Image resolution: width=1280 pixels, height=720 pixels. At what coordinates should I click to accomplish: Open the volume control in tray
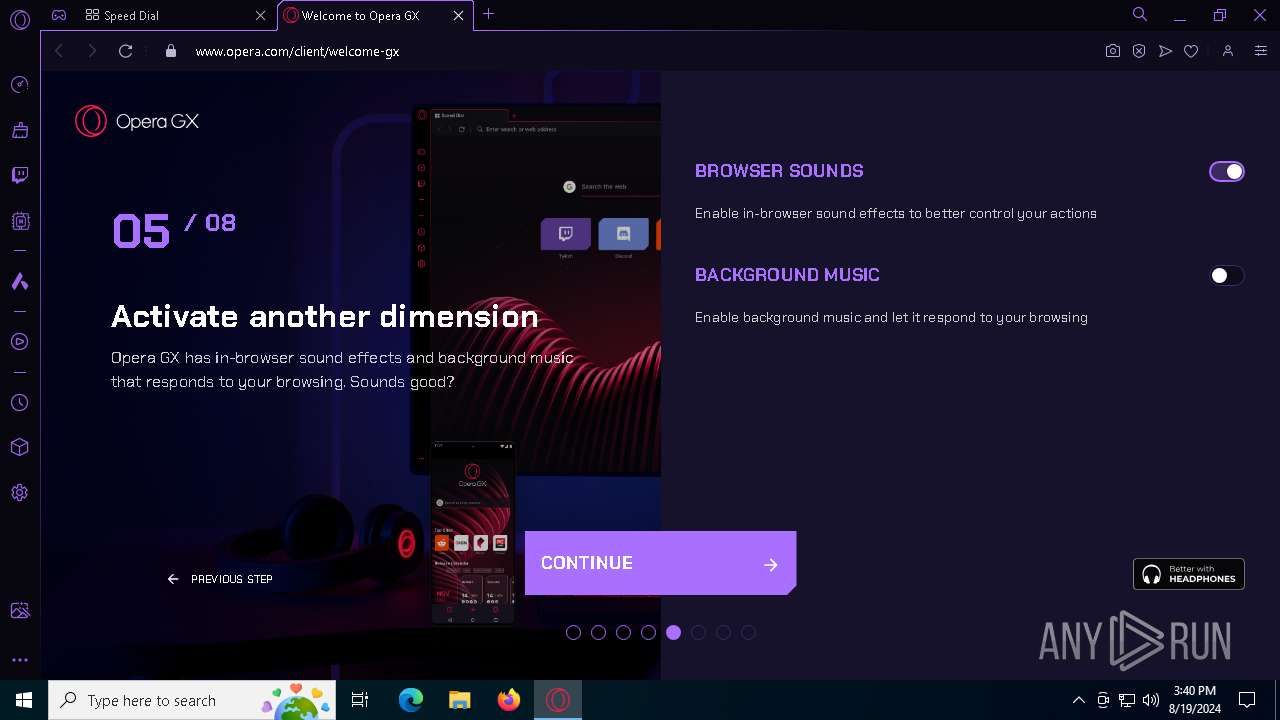coord(1151,700)
